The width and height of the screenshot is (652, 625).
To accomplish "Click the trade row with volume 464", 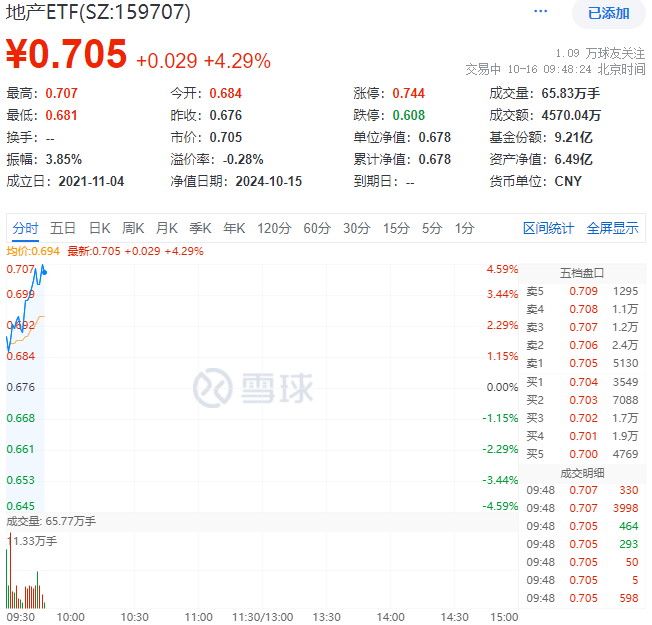I will [x=582, y=526].
